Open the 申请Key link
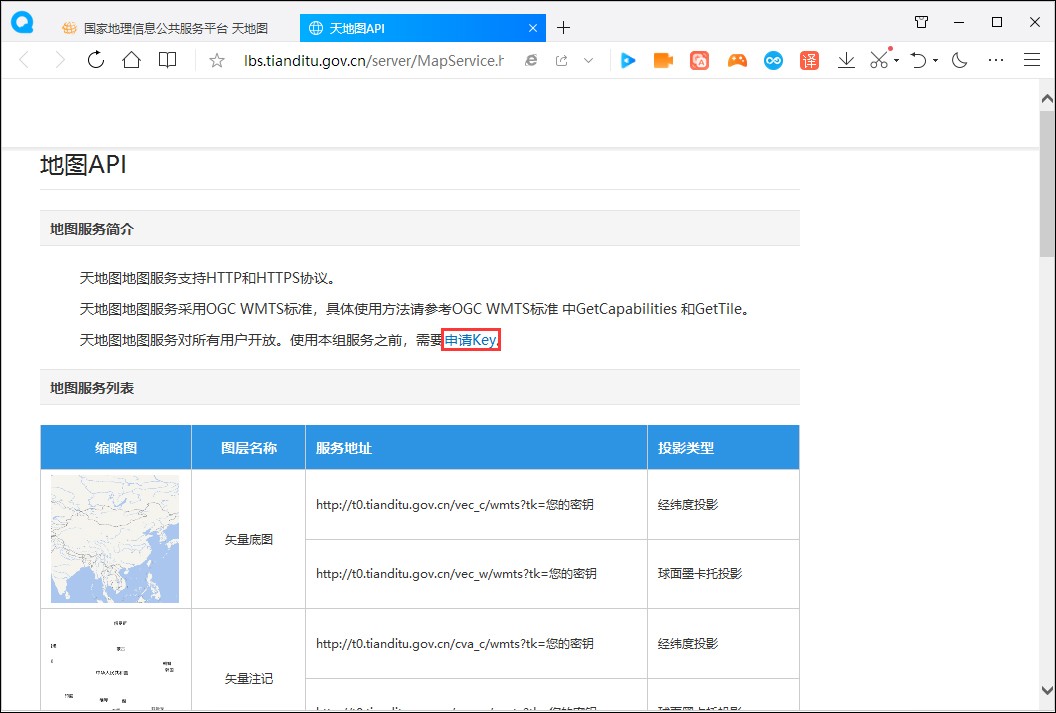 469,339
